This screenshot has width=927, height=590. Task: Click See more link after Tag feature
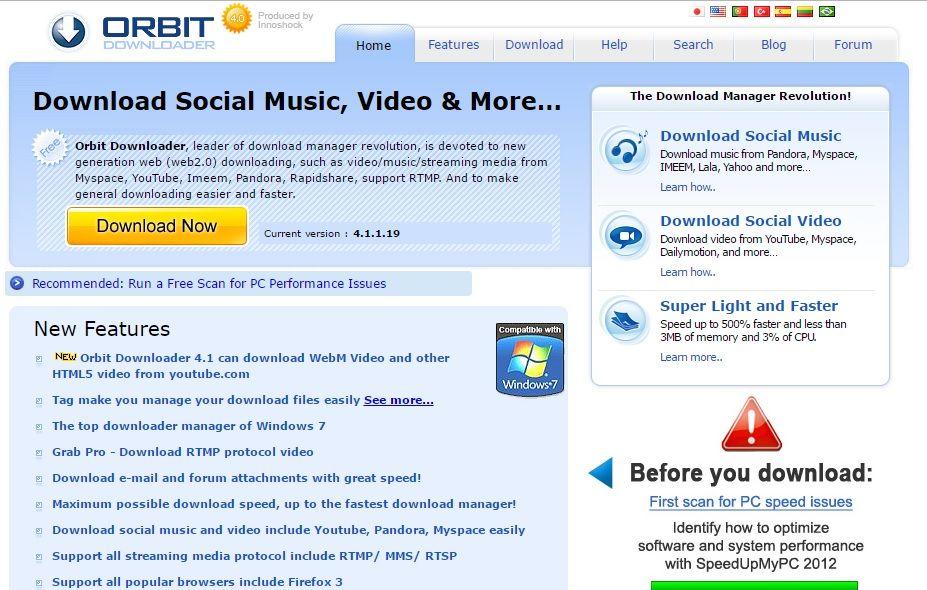click(x=398, y=400)
